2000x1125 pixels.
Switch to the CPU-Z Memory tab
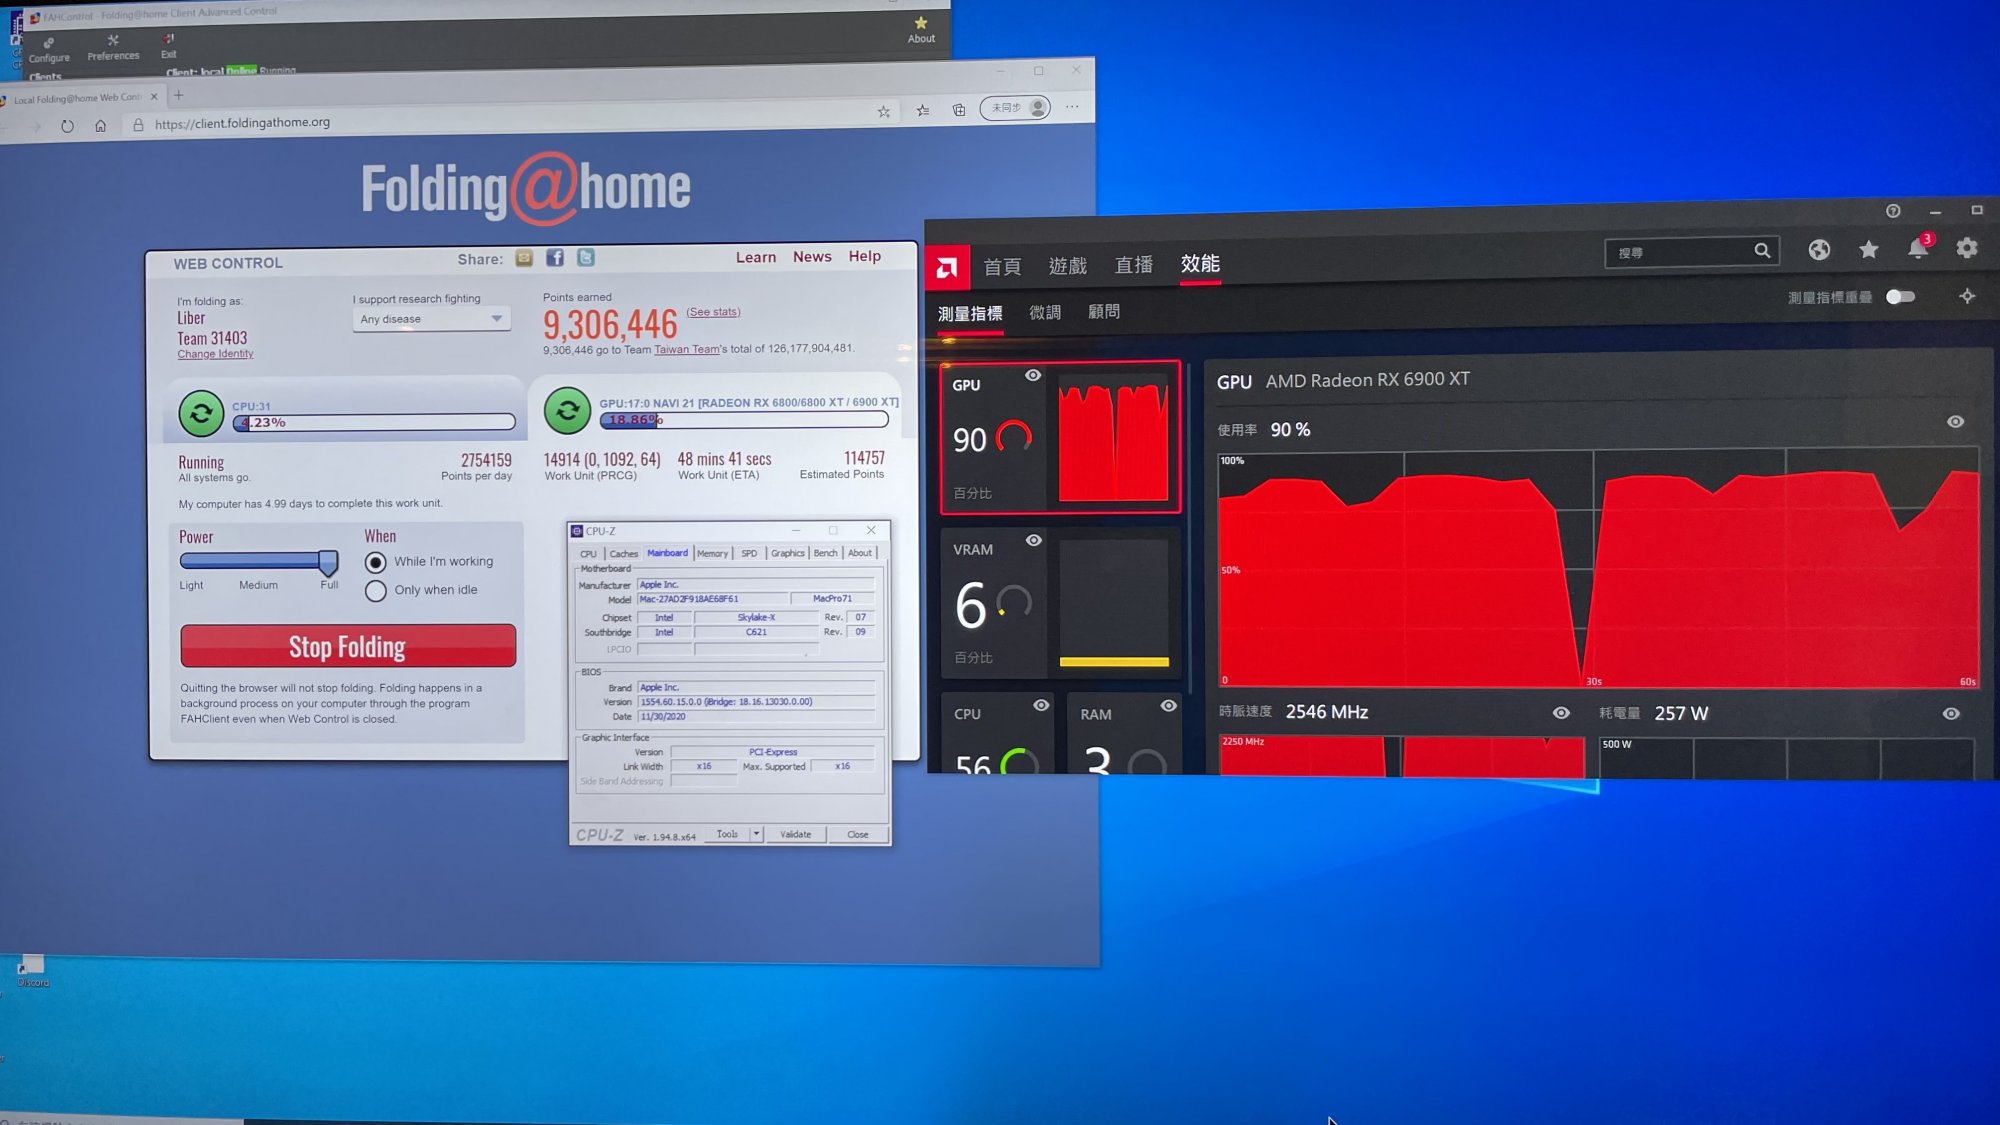(712, 553)
